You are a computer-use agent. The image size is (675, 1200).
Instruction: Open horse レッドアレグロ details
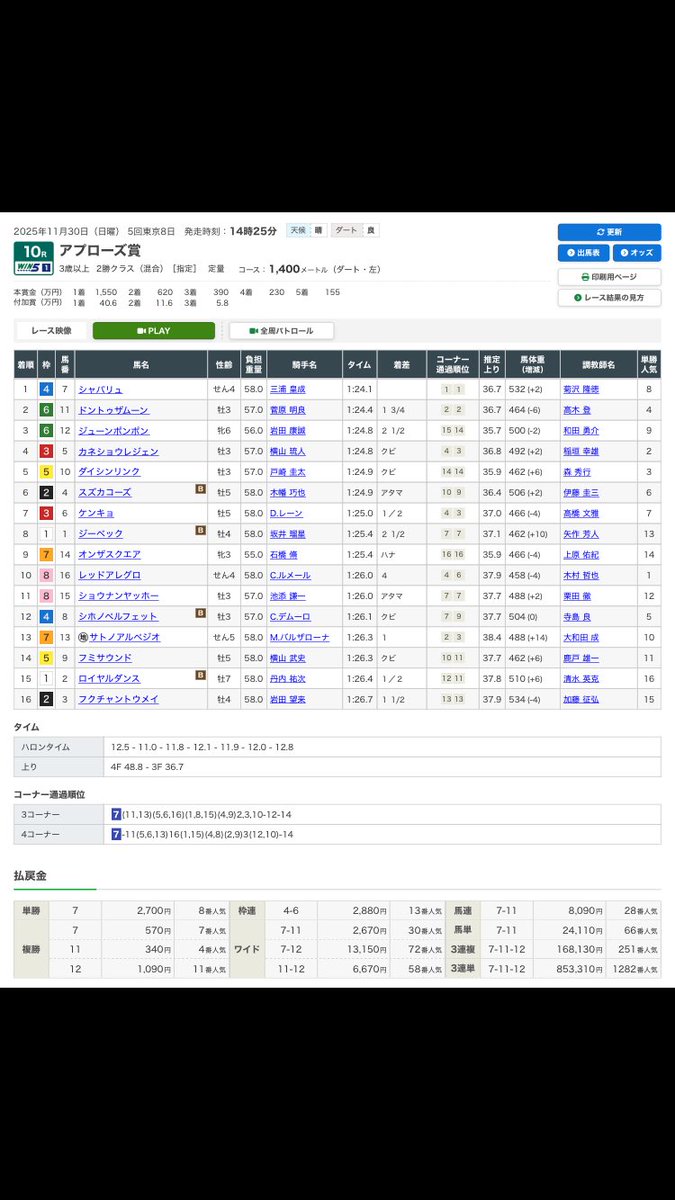(x=110, y=575)
